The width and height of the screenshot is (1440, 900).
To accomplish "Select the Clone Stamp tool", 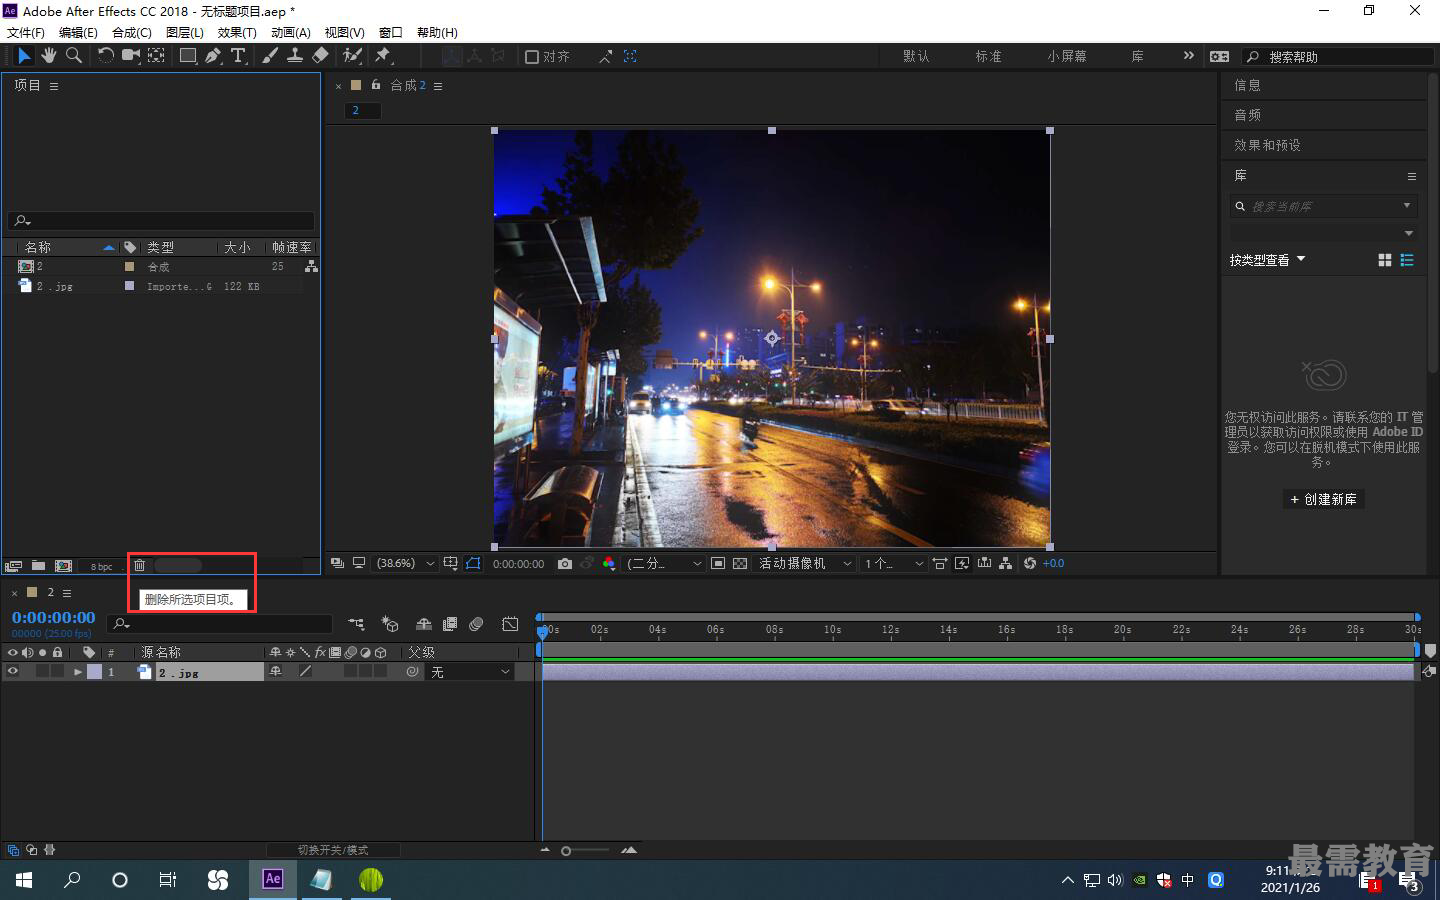I will pos(295,56).
